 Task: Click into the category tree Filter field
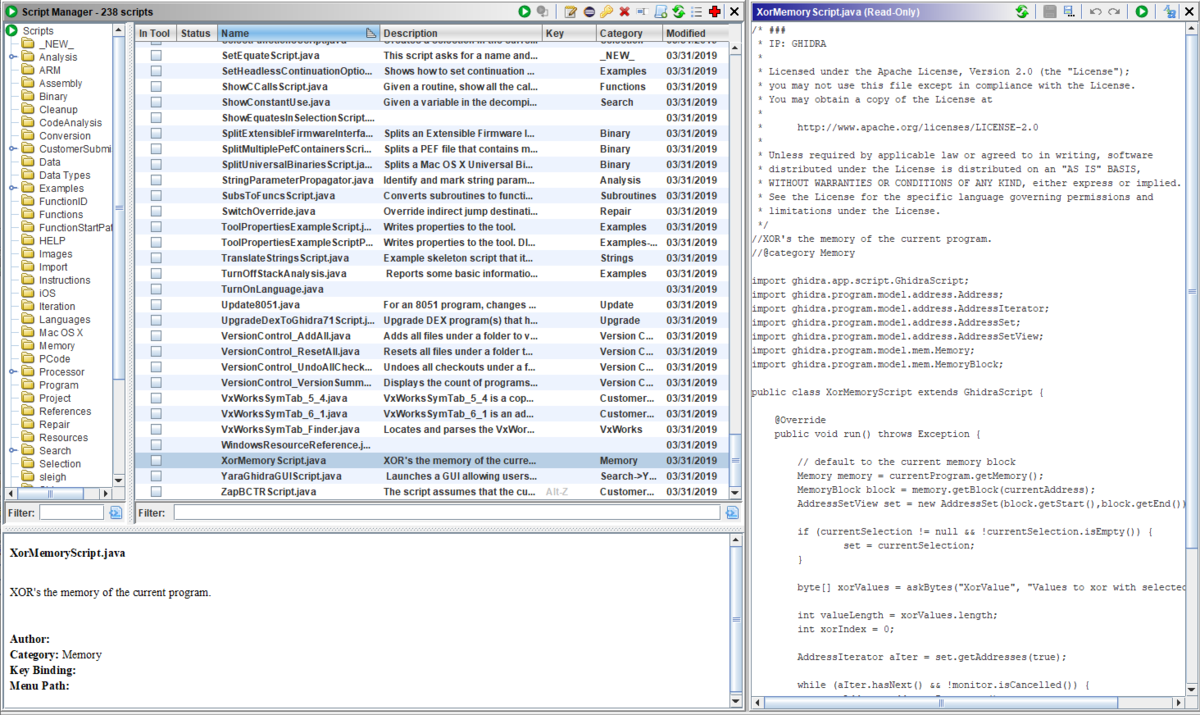pos(71,512)
